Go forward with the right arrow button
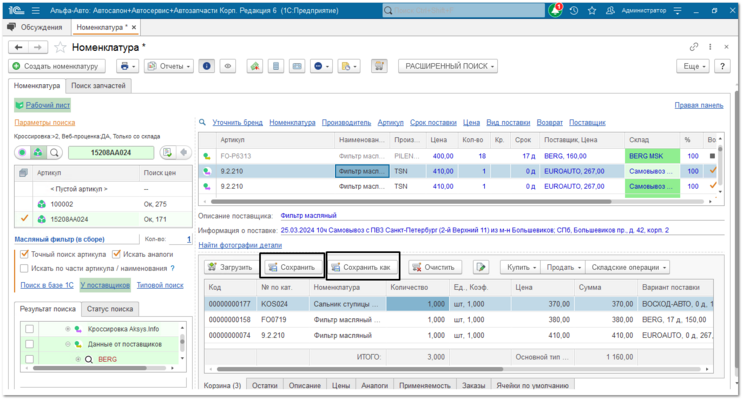743x400 pixels. click(x=37, y=47)
